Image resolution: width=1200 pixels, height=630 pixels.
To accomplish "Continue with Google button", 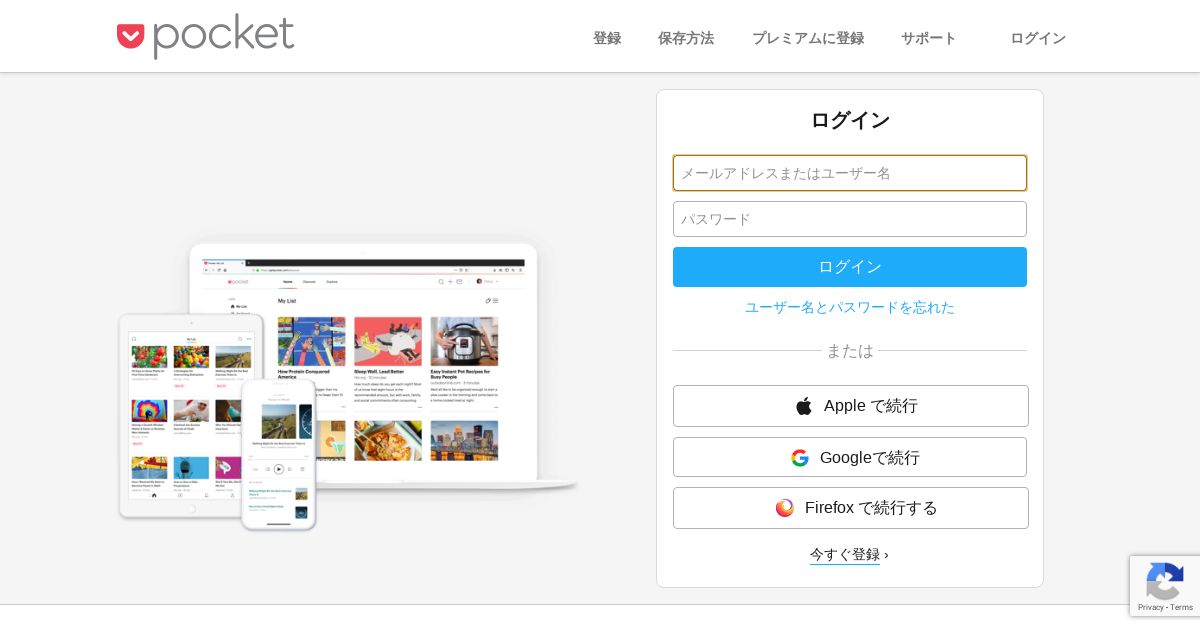I will tap(851, 457).
